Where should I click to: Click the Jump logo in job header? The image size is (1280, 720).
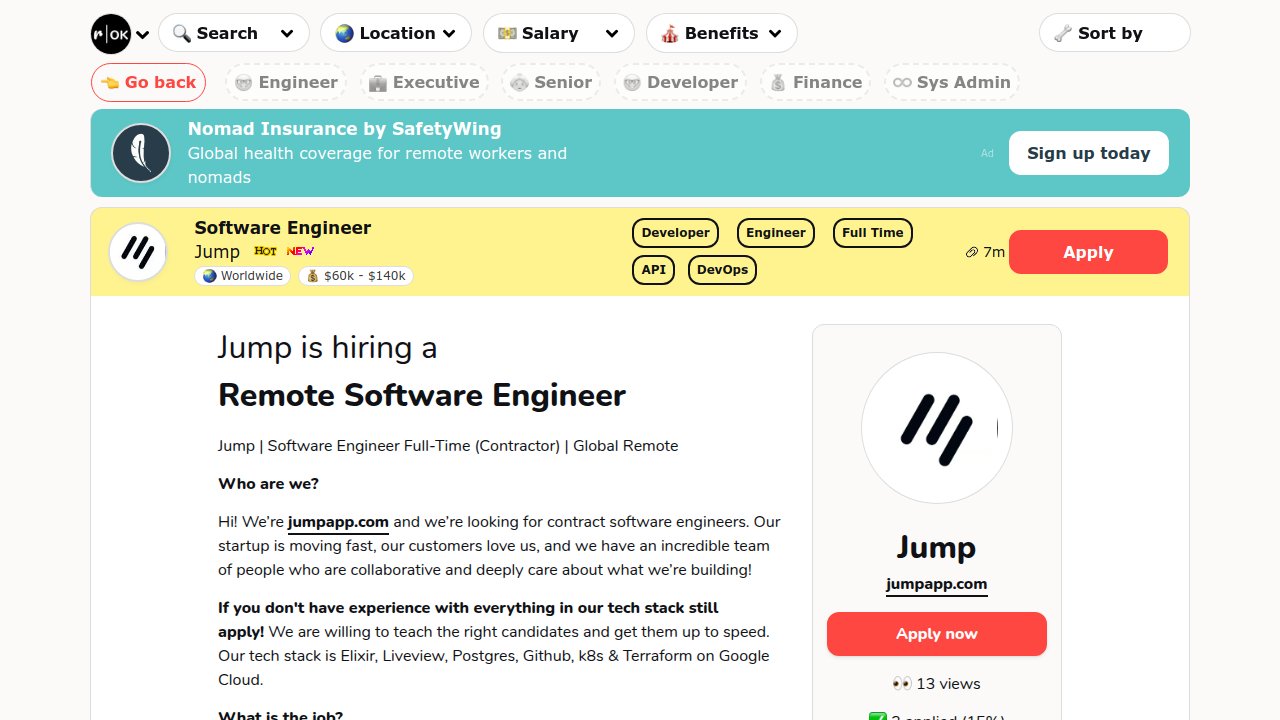point(138,252)
